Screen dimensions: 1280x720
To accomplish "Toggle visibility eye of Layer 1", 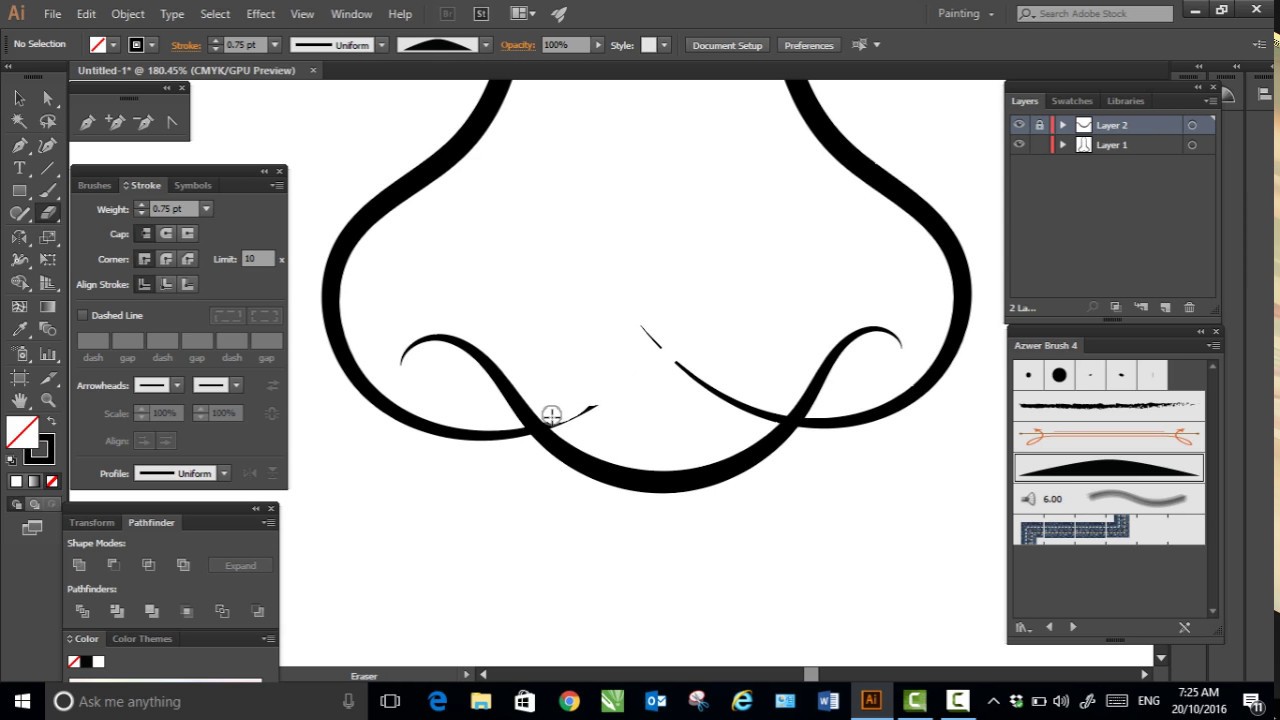I will pos(1019,145).
